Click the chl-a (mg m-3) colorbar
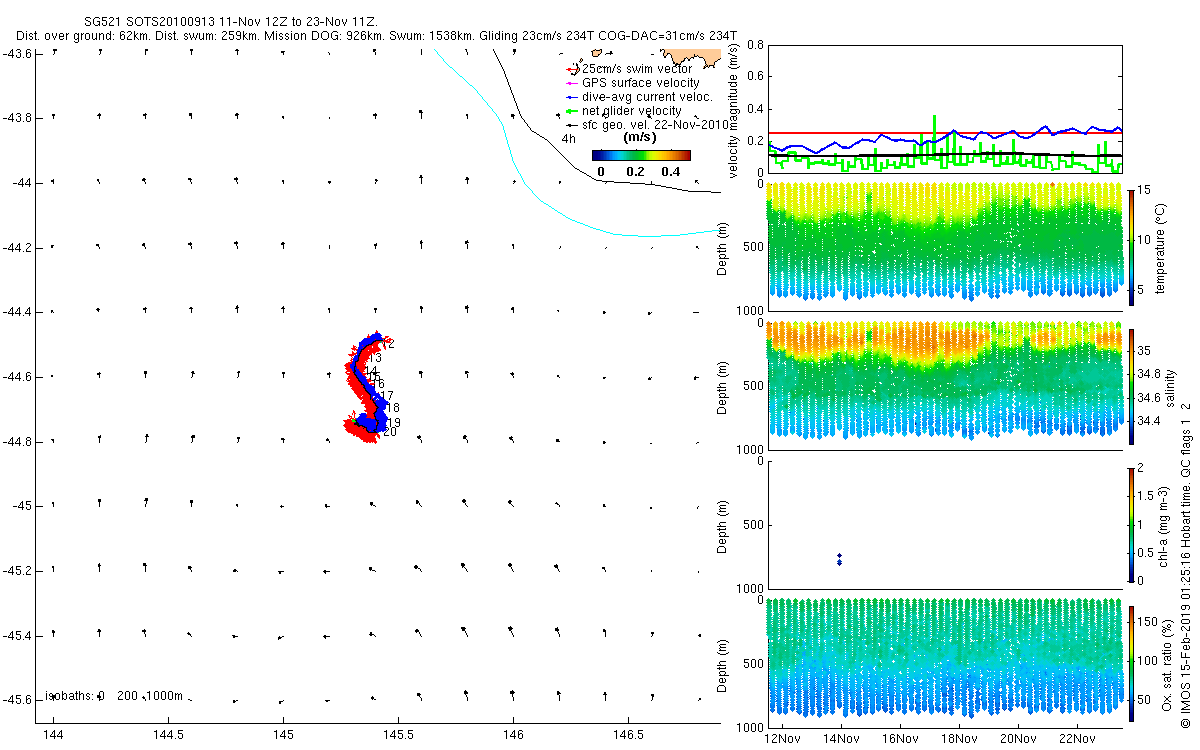The height and width of the screenshot is (750, 1200). [x=1131, y=524]
